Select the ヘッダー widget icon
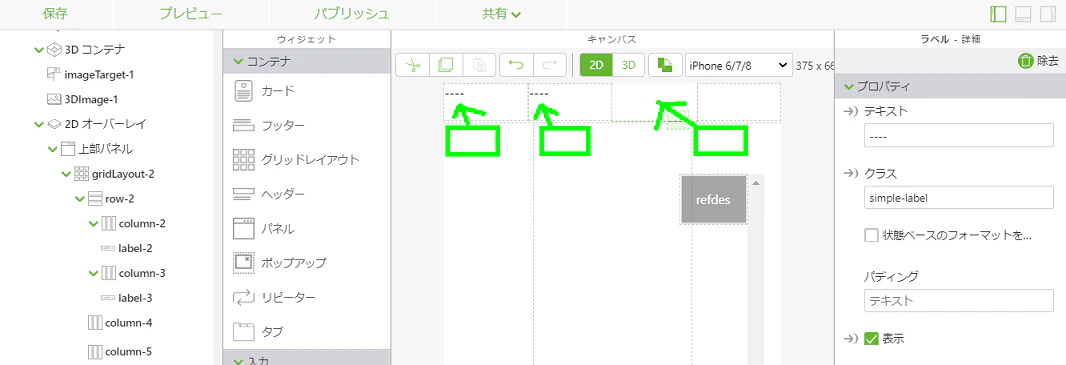The image size is (1066, 365). [243, 194]
